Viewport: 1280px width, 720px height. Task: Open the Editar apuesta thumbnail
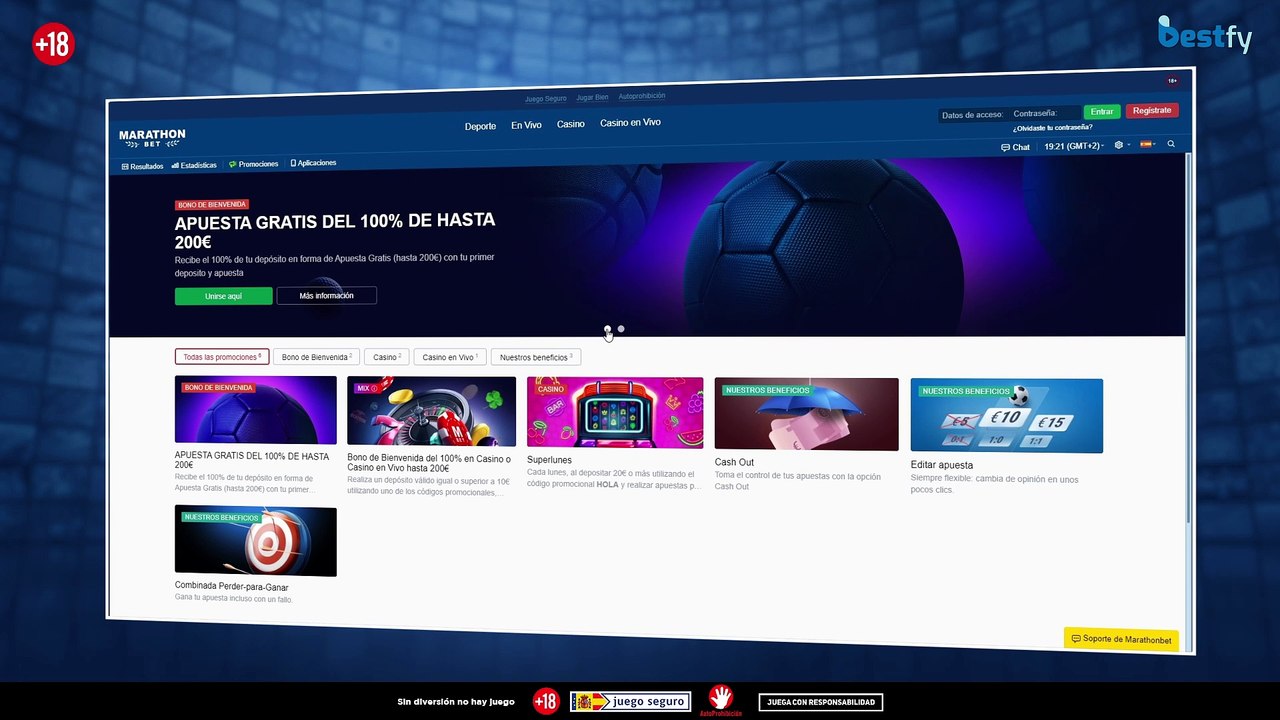[1007, 416]
